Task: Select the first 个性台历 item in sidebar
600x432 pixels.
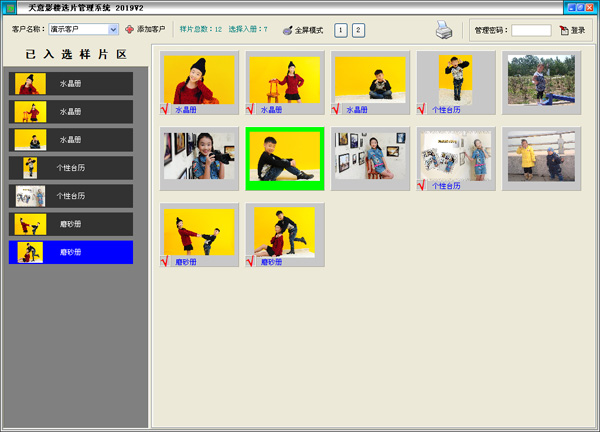Action: tap(70, 168)
